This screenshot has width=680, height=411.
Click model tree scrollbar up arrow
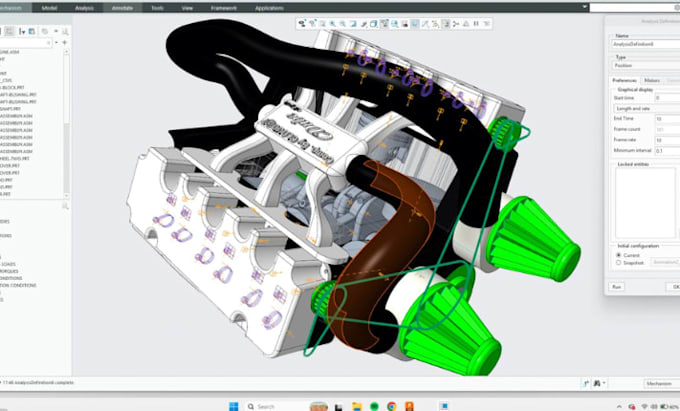tap(66, 52)
